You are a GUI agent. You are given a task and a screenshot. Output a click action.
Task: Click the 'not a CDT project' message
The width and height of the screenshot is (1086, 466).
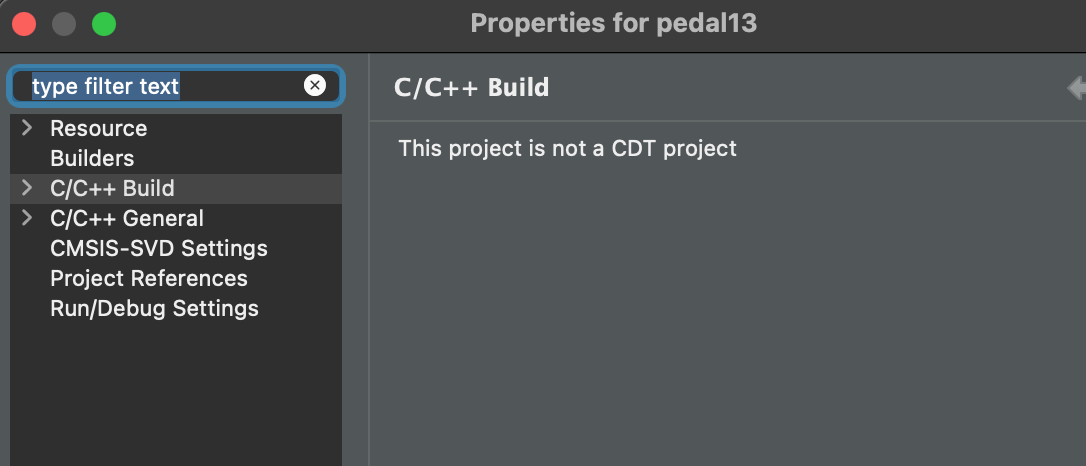[567, 148]
